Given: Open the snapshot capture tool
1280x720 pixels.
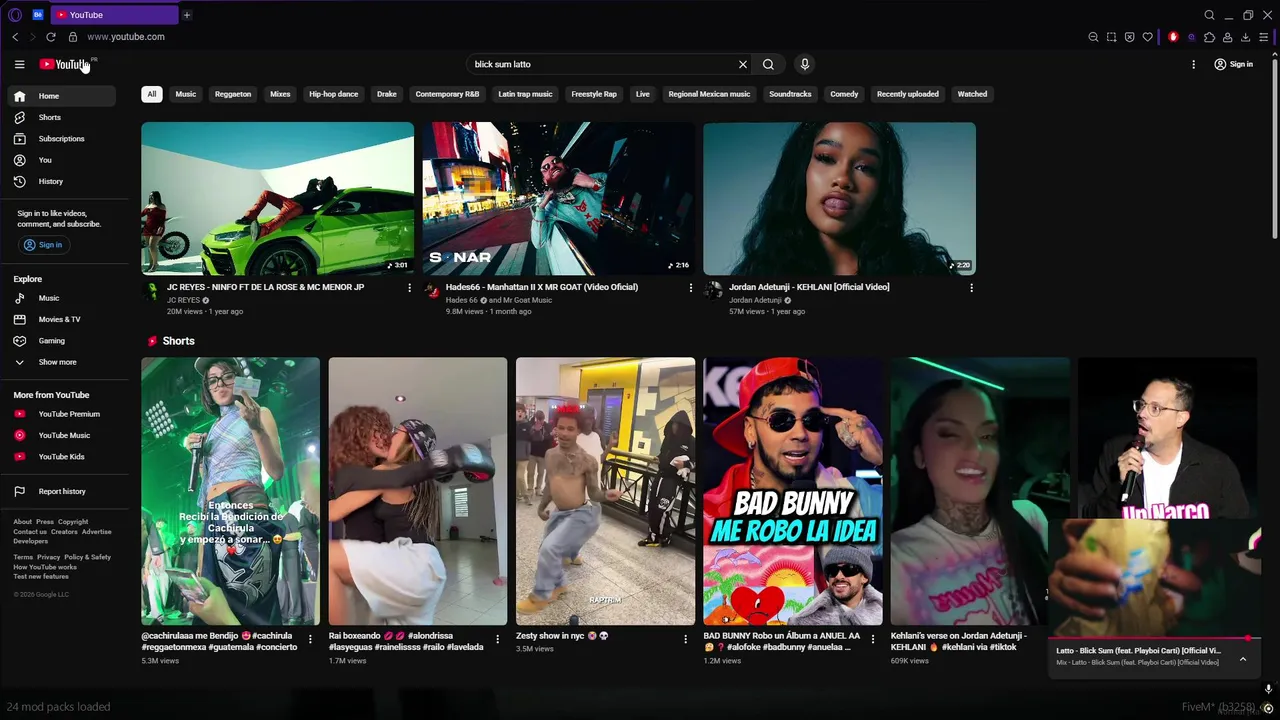Looking at the screenshot, I should click(1111, 37).
